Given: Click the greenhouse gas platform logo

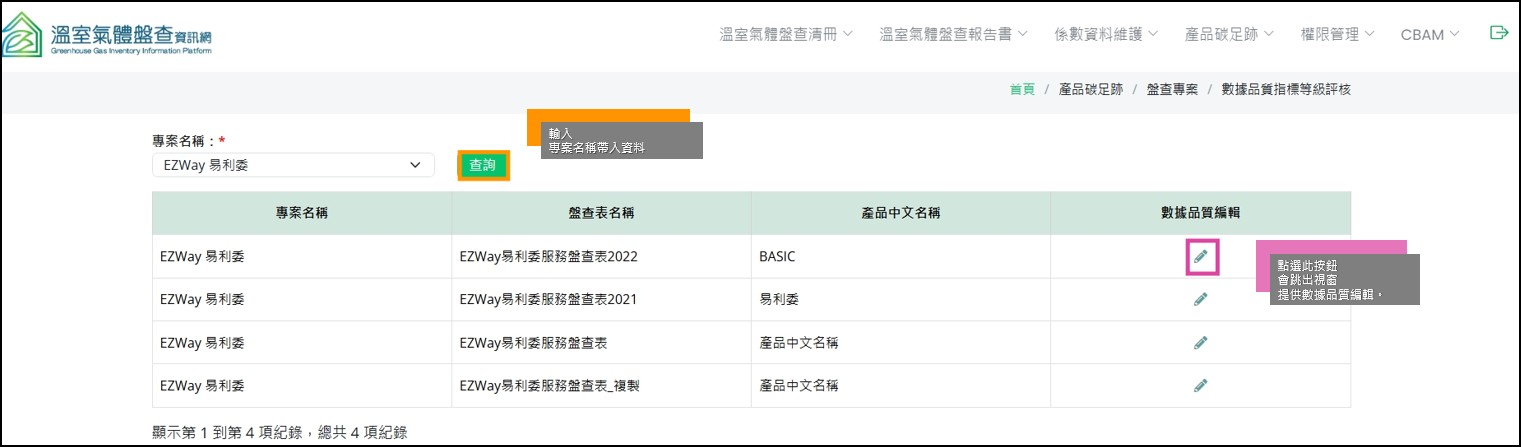Looking at the screenshot, I should pos(108,33).
